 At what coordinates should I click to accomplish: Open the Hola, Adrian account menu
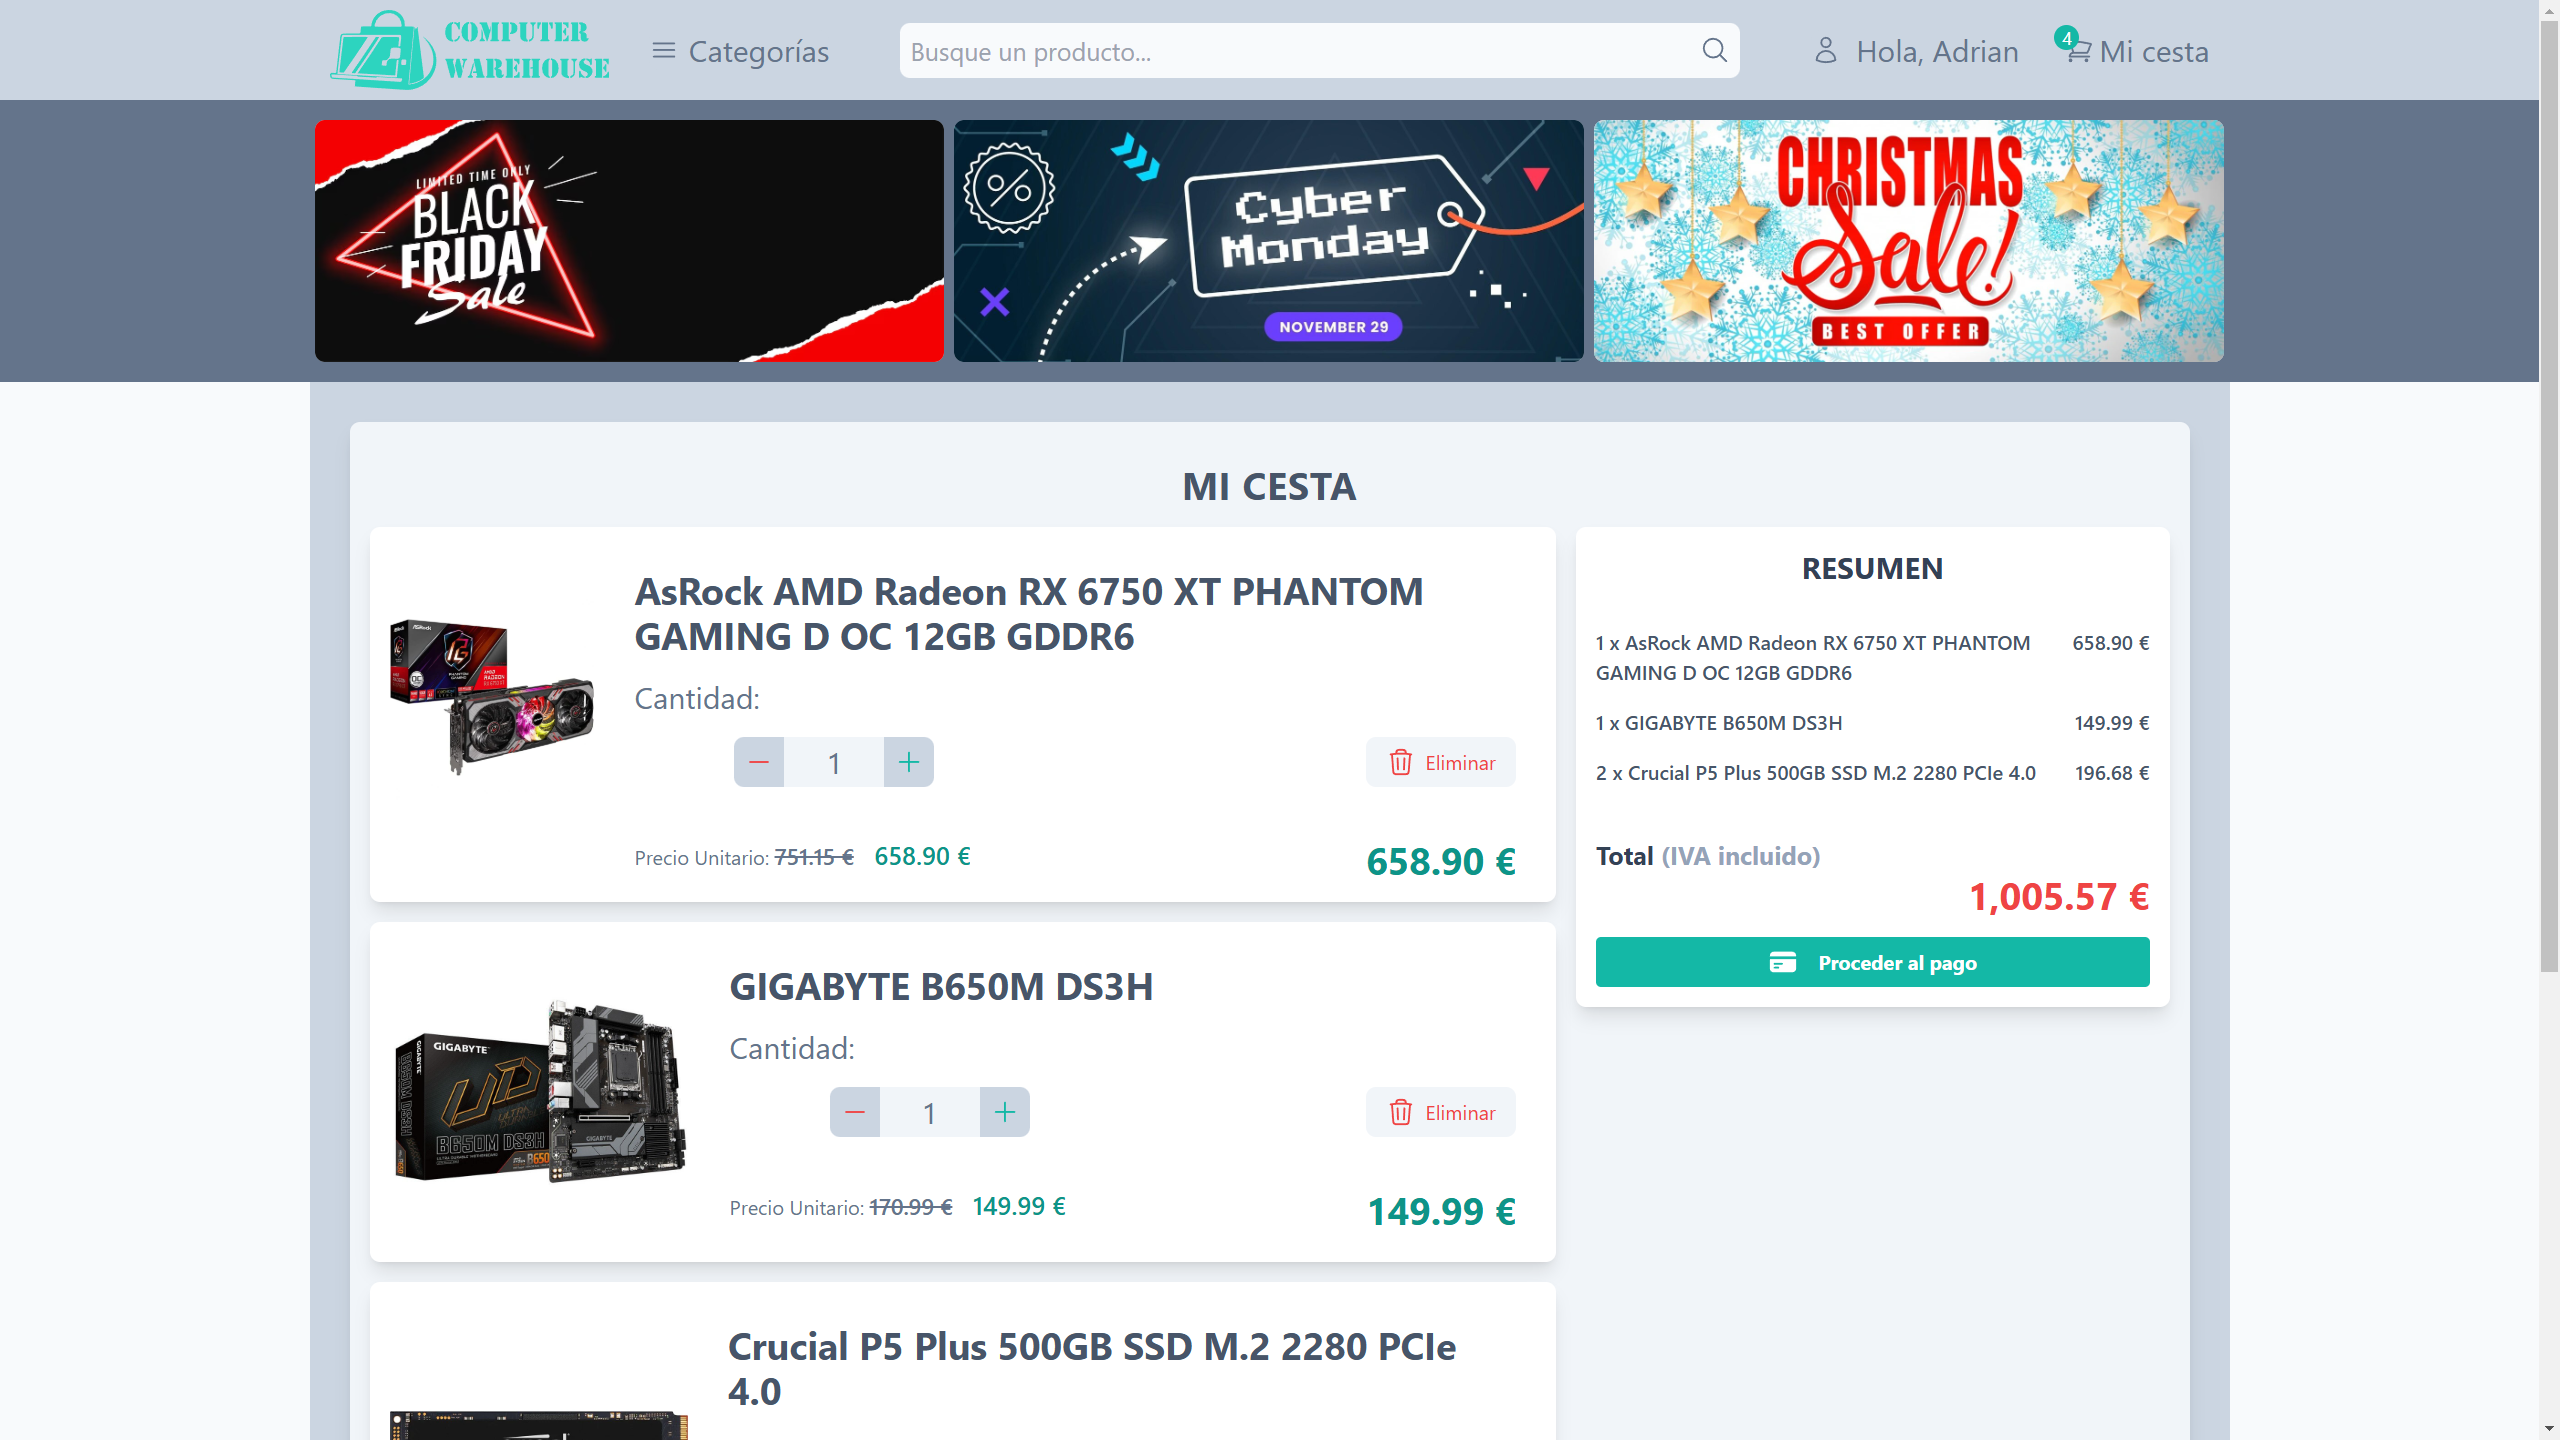coord(1917,51)
